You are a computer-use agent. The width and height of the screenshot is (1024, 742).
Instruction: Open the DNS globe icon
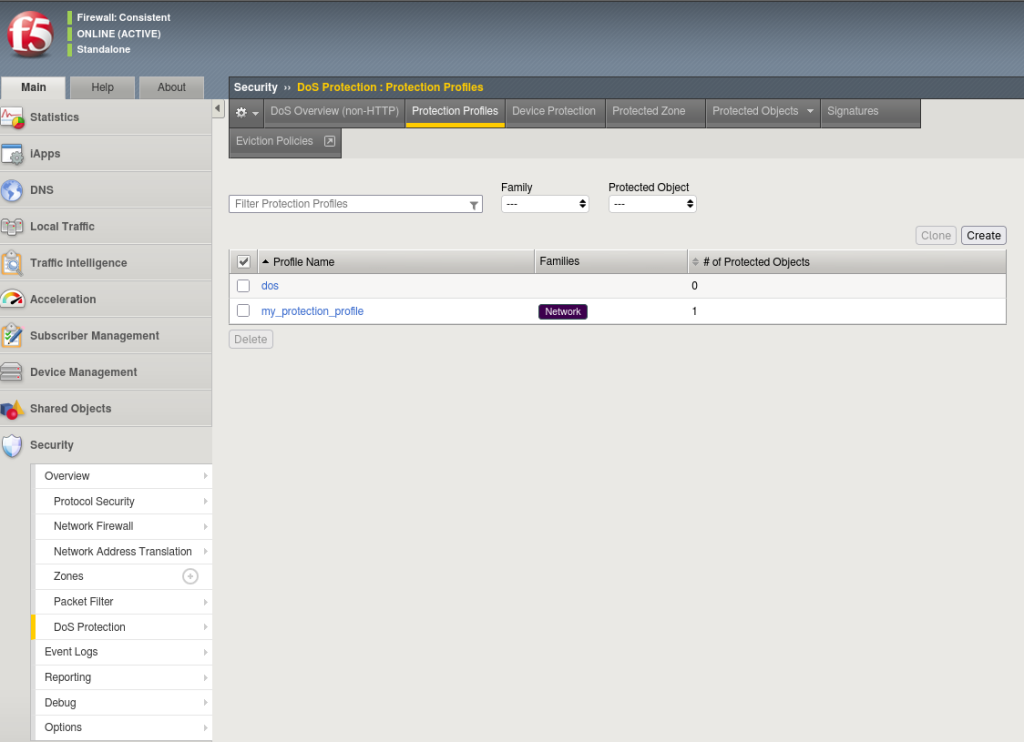tap(13, 190)
